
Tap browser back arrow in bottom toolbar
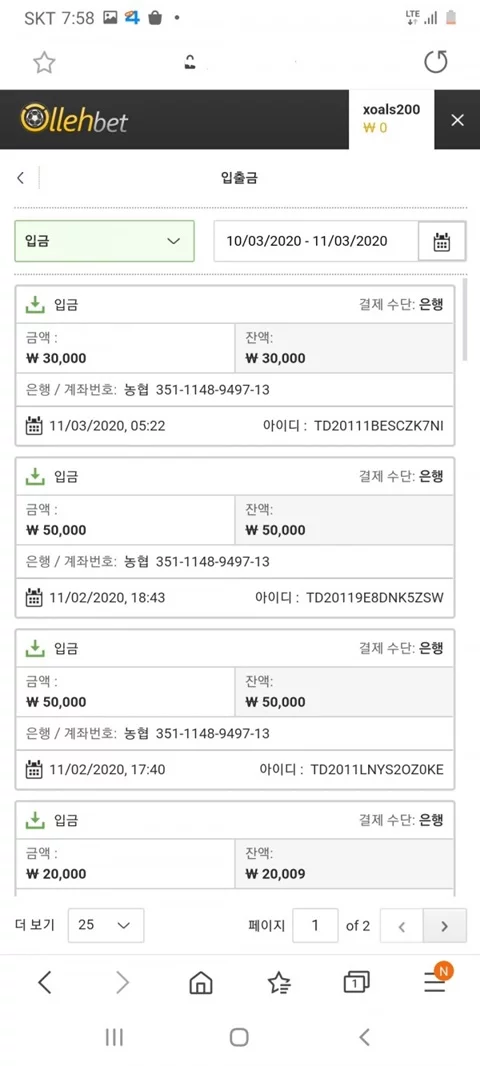point(45,982)
